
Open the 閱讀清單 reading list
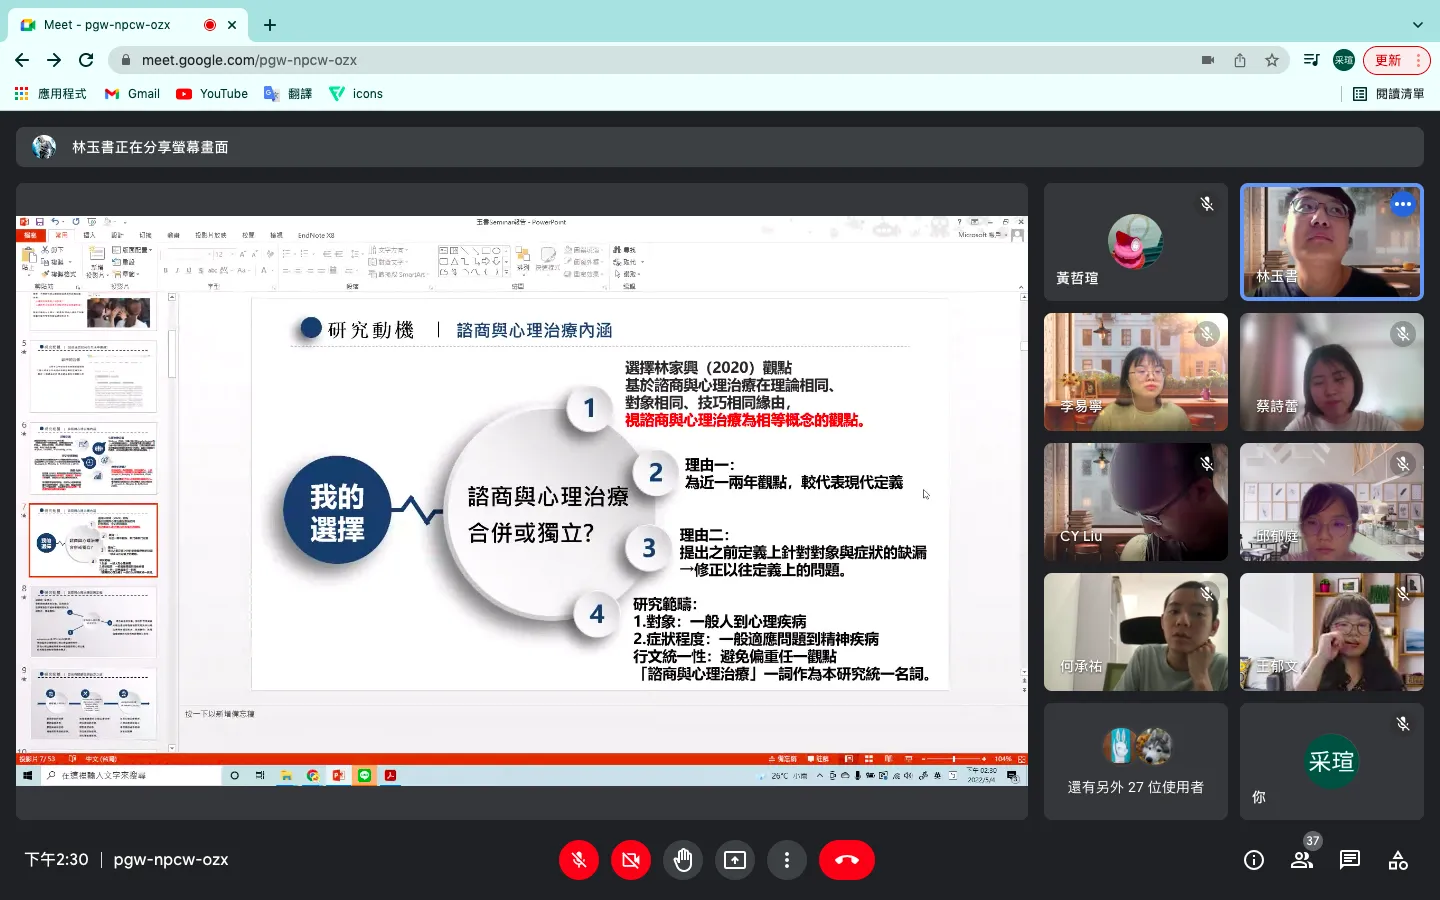pos(1389,94)
